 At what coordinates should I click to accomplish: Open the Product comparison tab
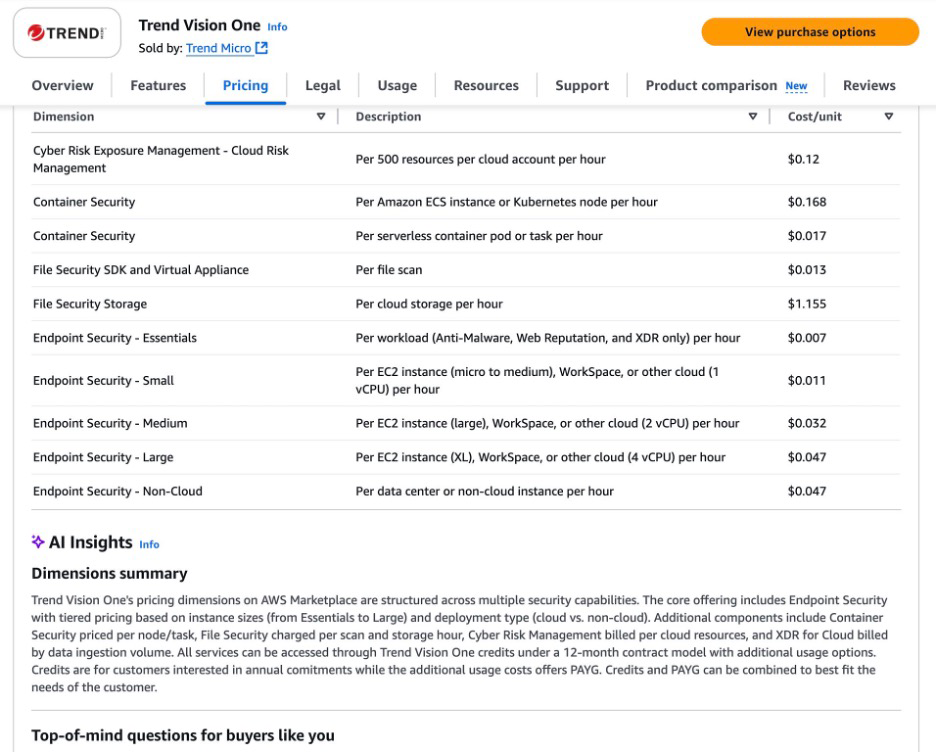[711, 86]
